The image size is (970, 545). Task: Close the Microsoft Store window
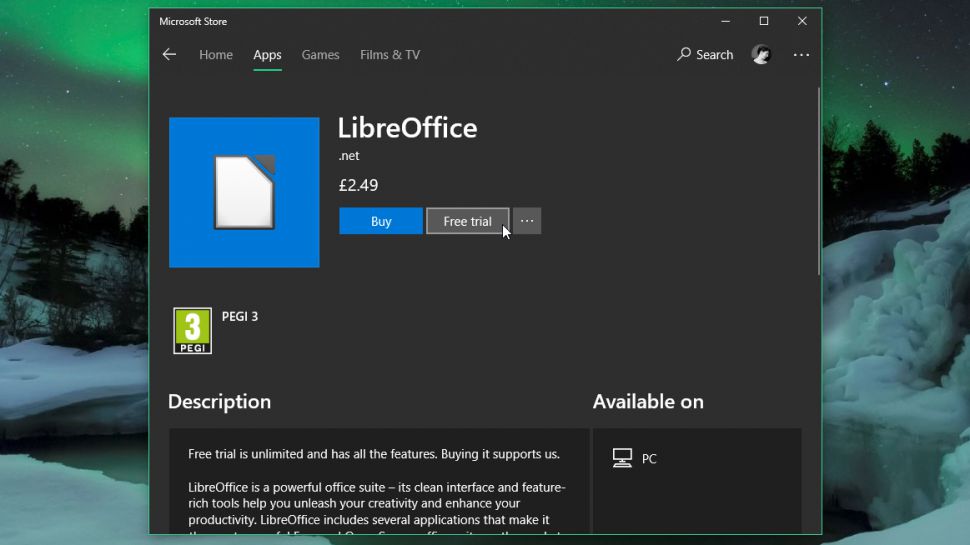(802, 21)
